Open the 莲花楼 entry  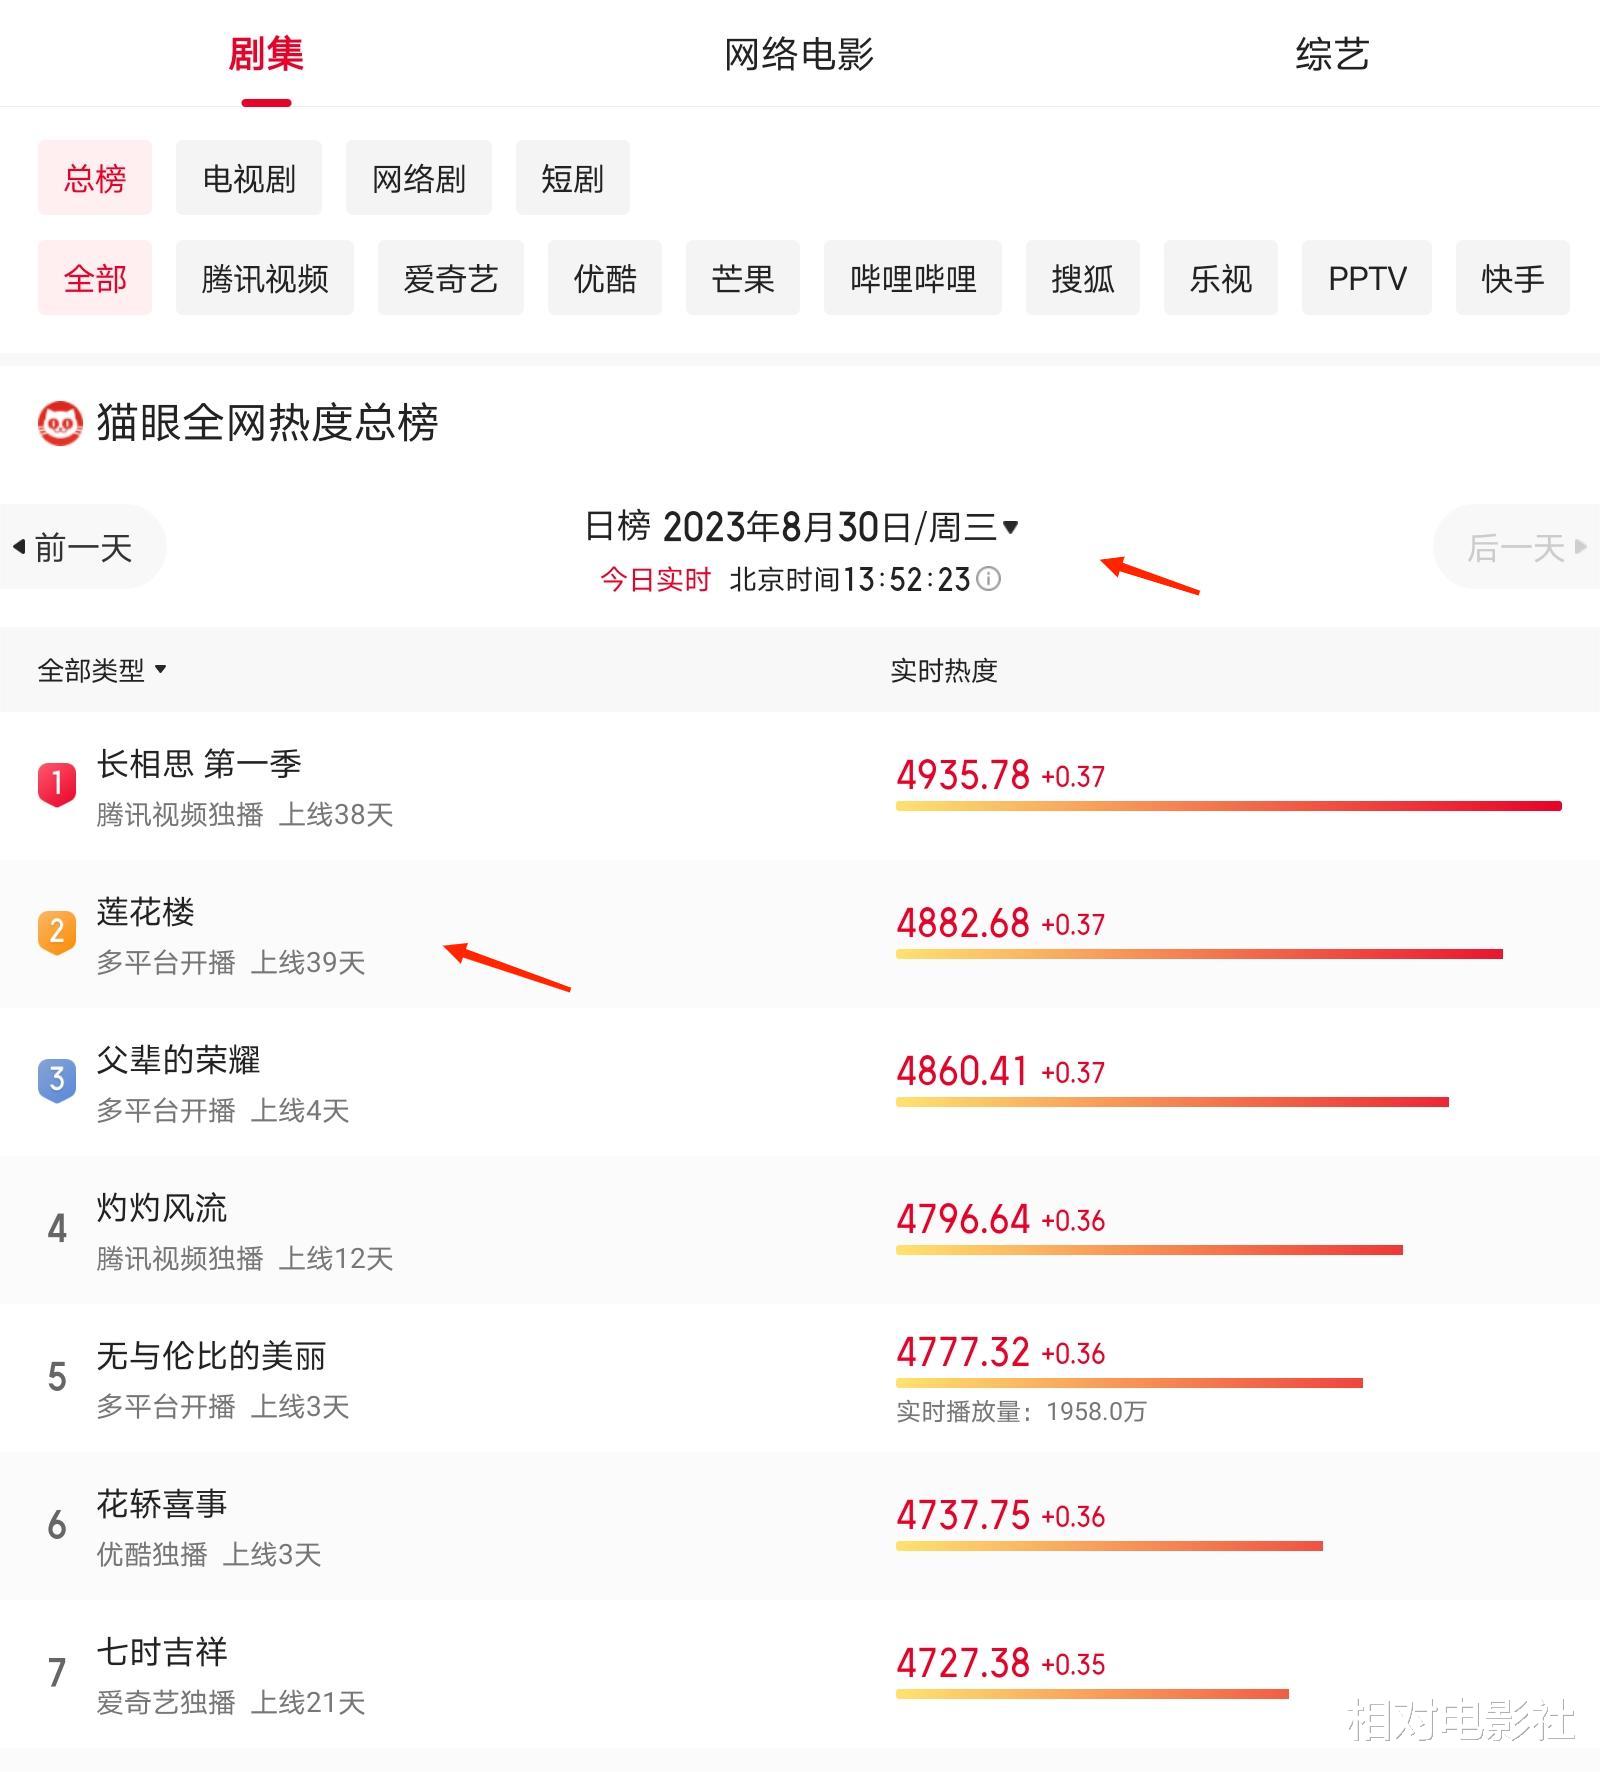[800, 934]
